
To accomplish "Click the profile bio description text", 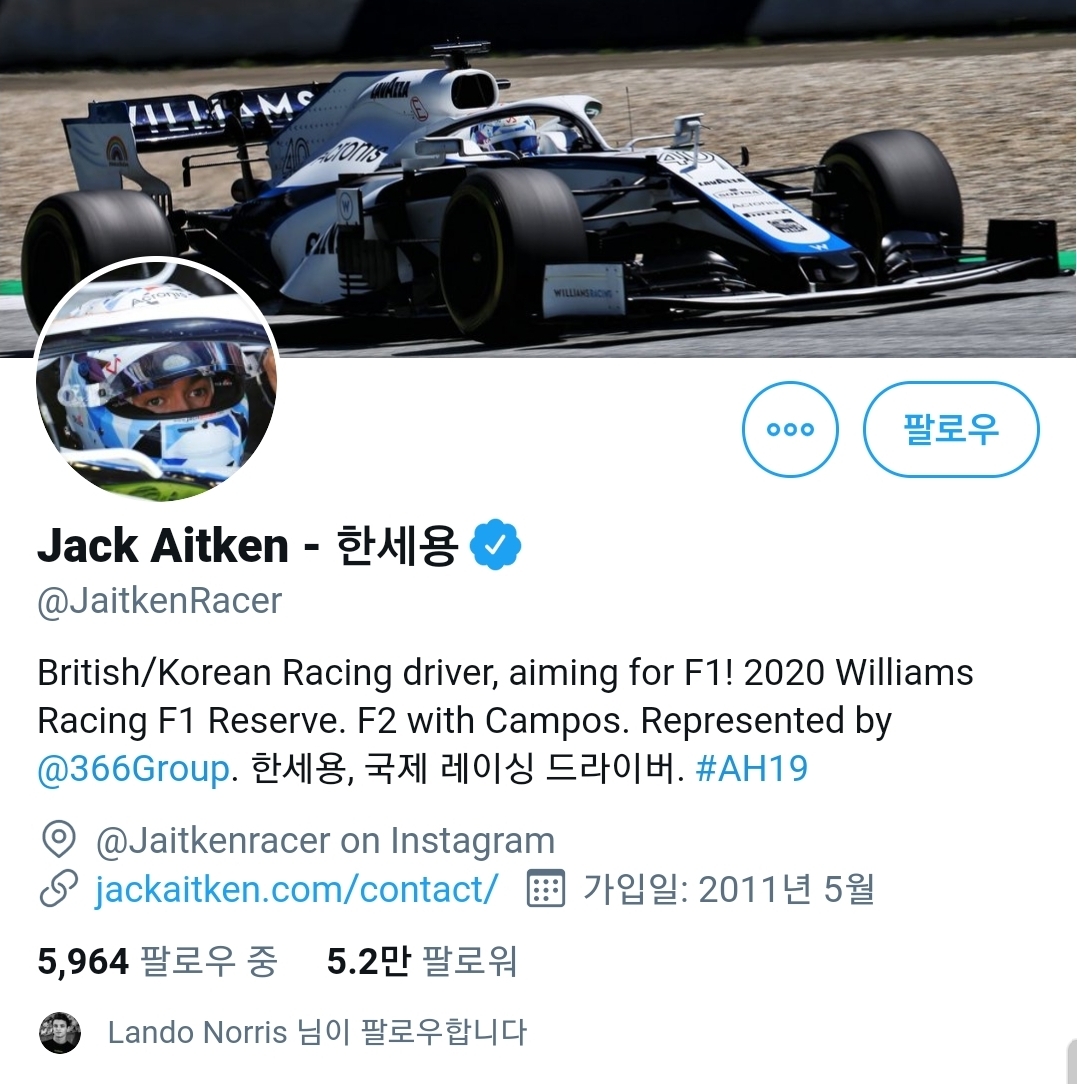I will (x=505, y=720).
